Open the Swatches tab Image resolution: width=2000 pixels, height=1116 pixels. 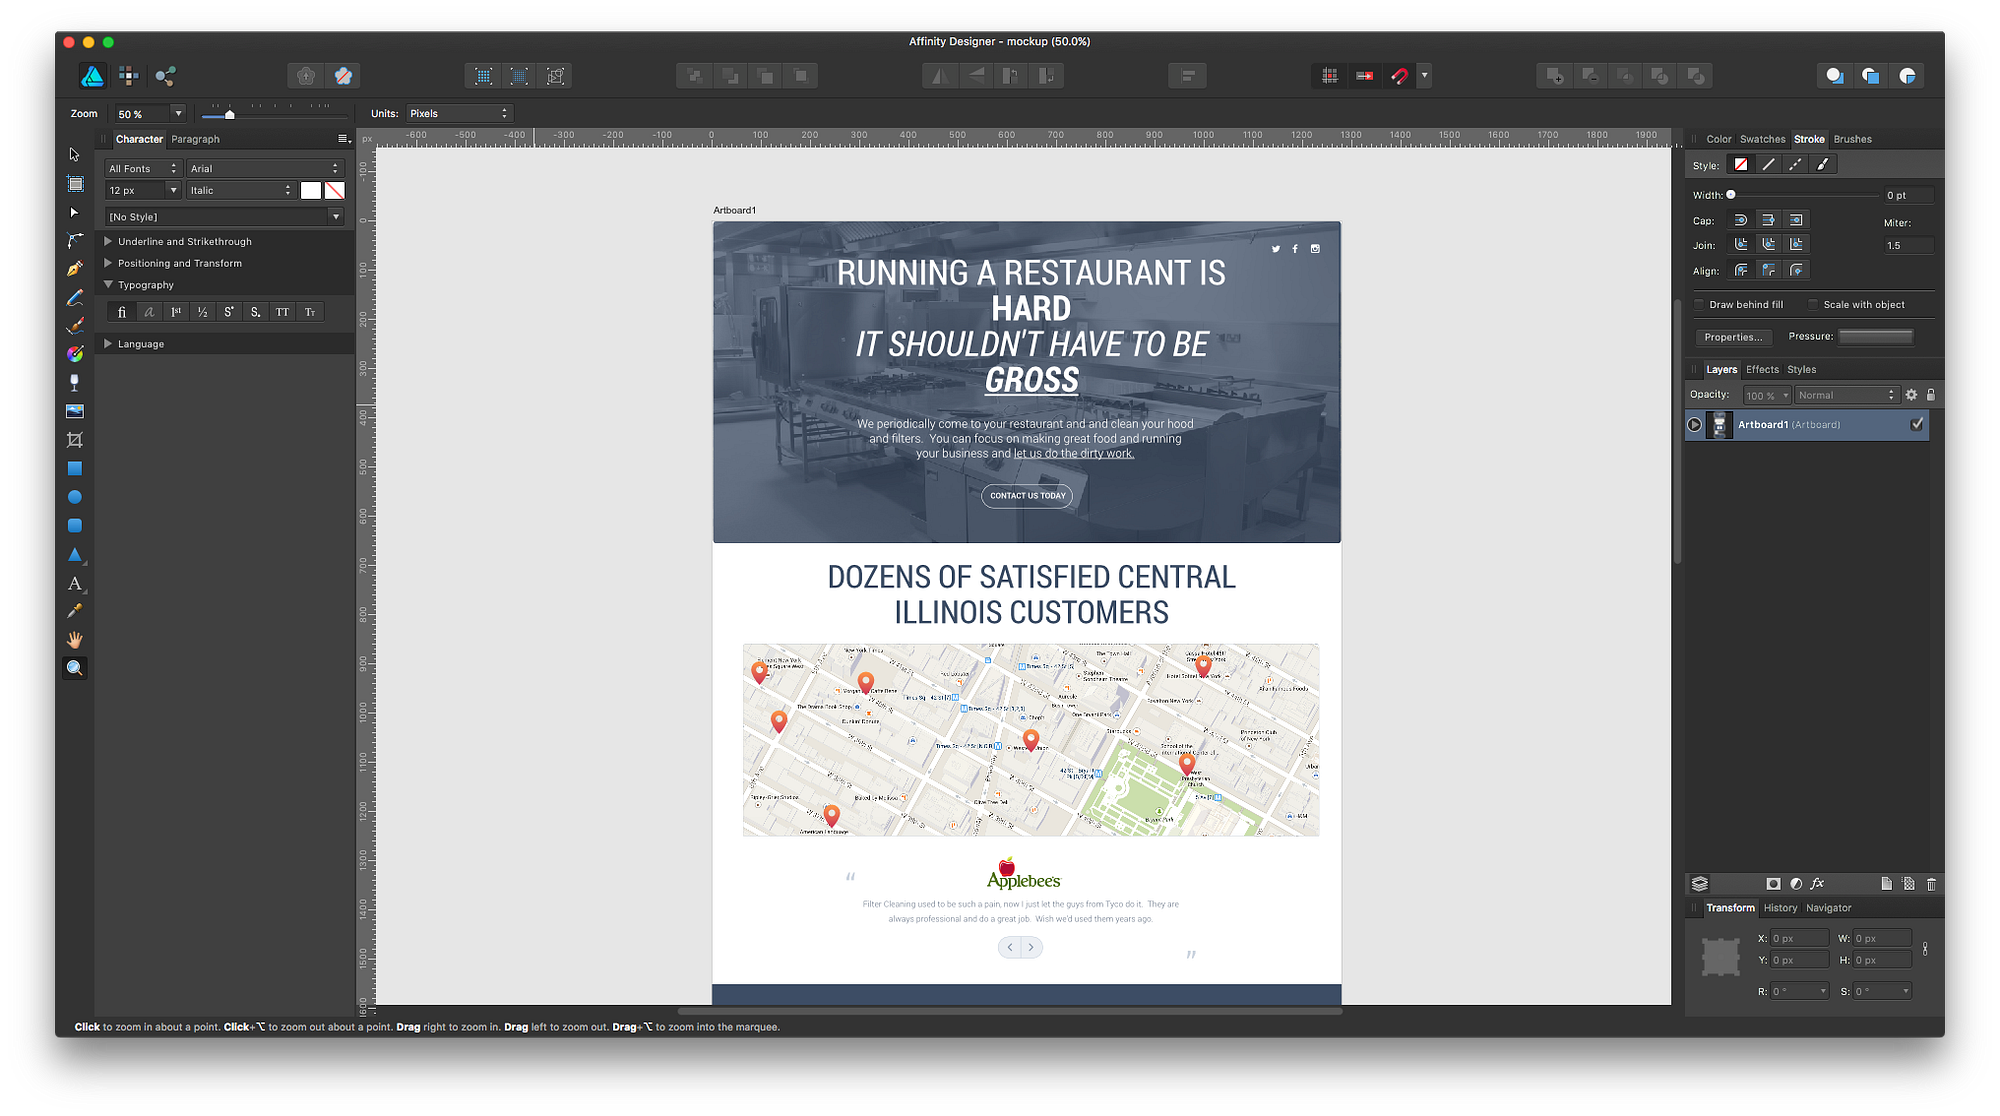(1762, 139)
